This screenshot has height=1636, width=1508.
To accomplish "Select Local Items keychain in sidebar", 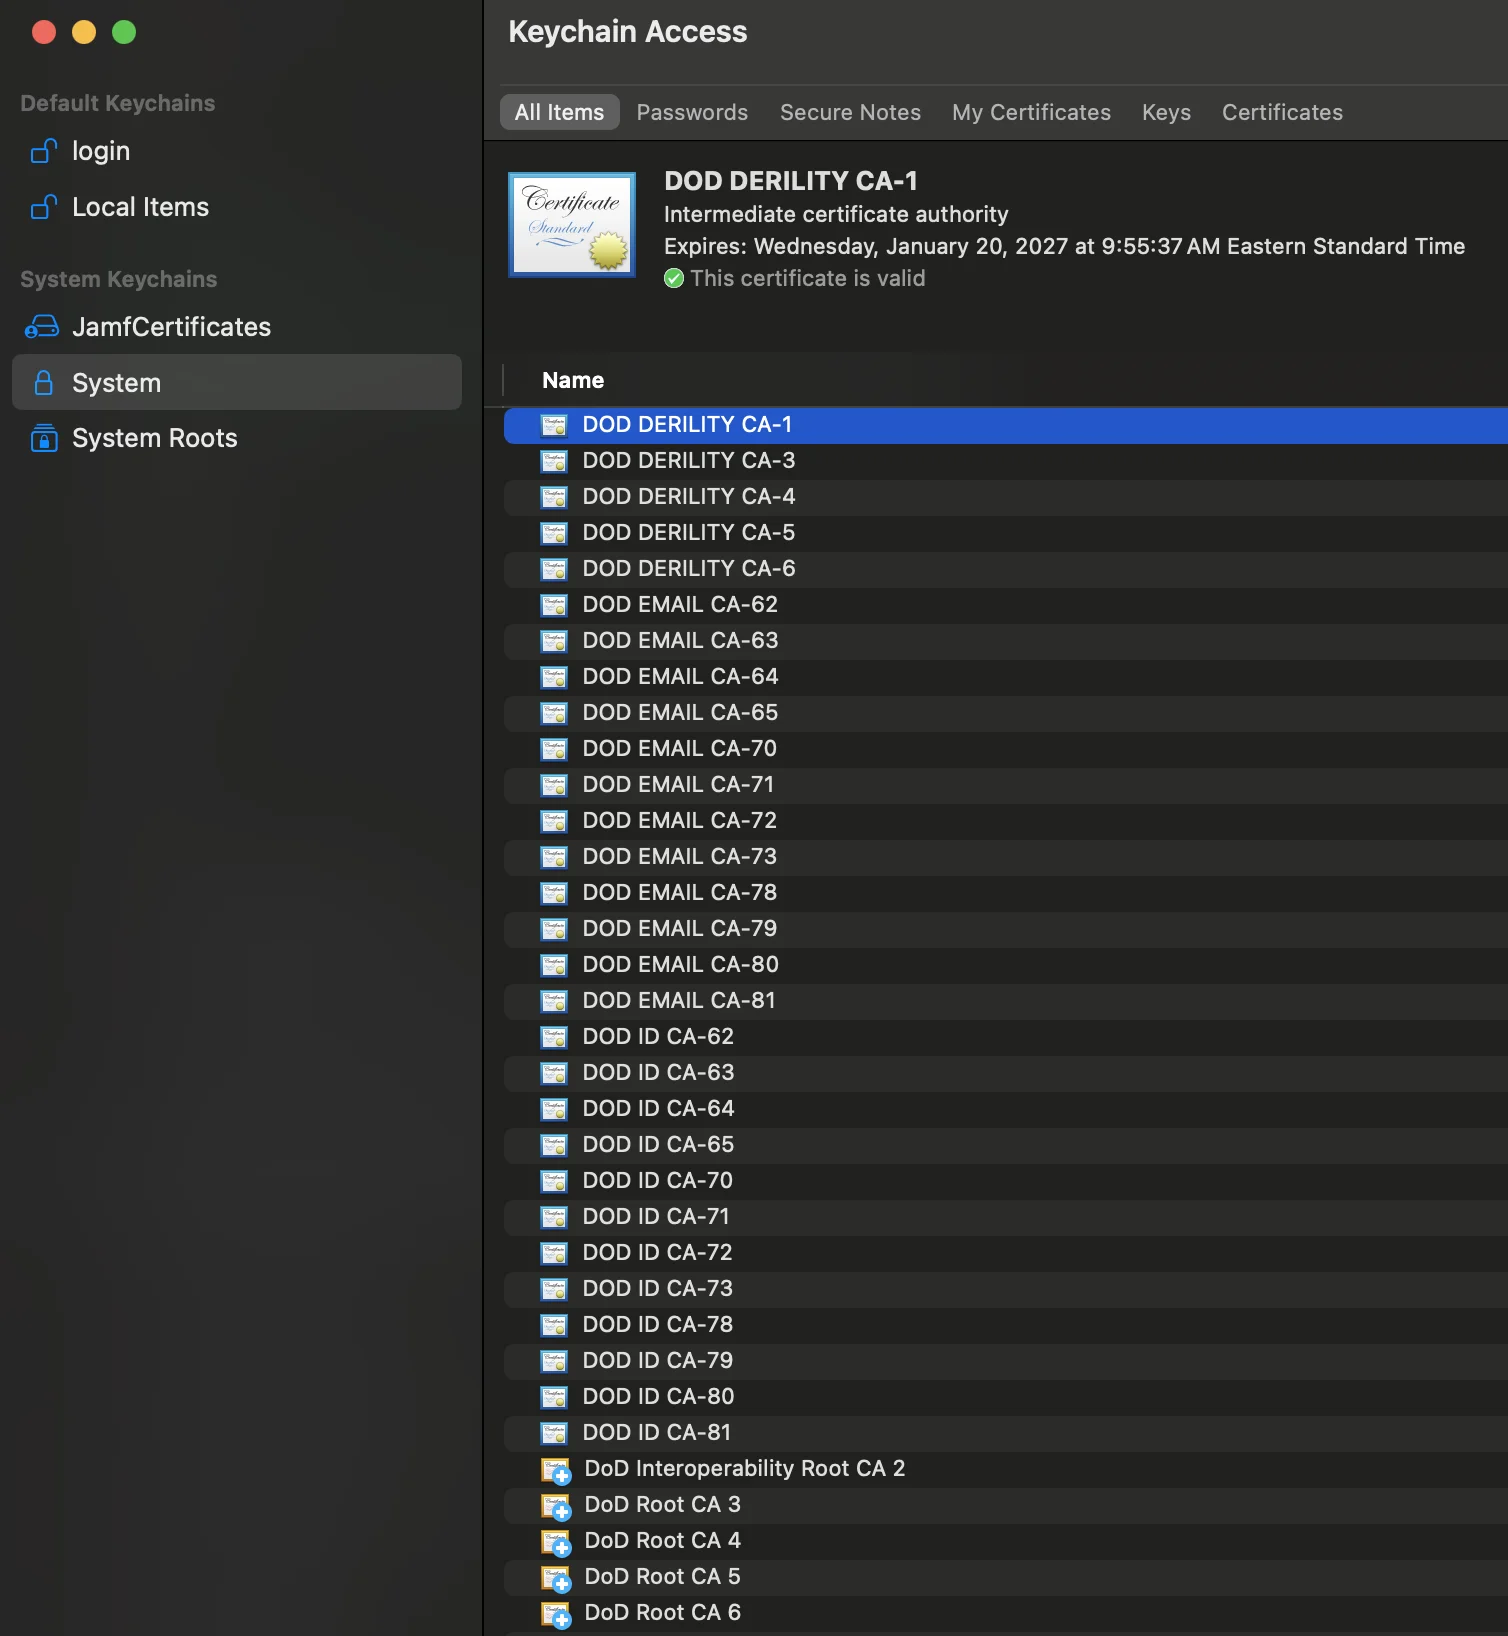I will coord(237,207).
